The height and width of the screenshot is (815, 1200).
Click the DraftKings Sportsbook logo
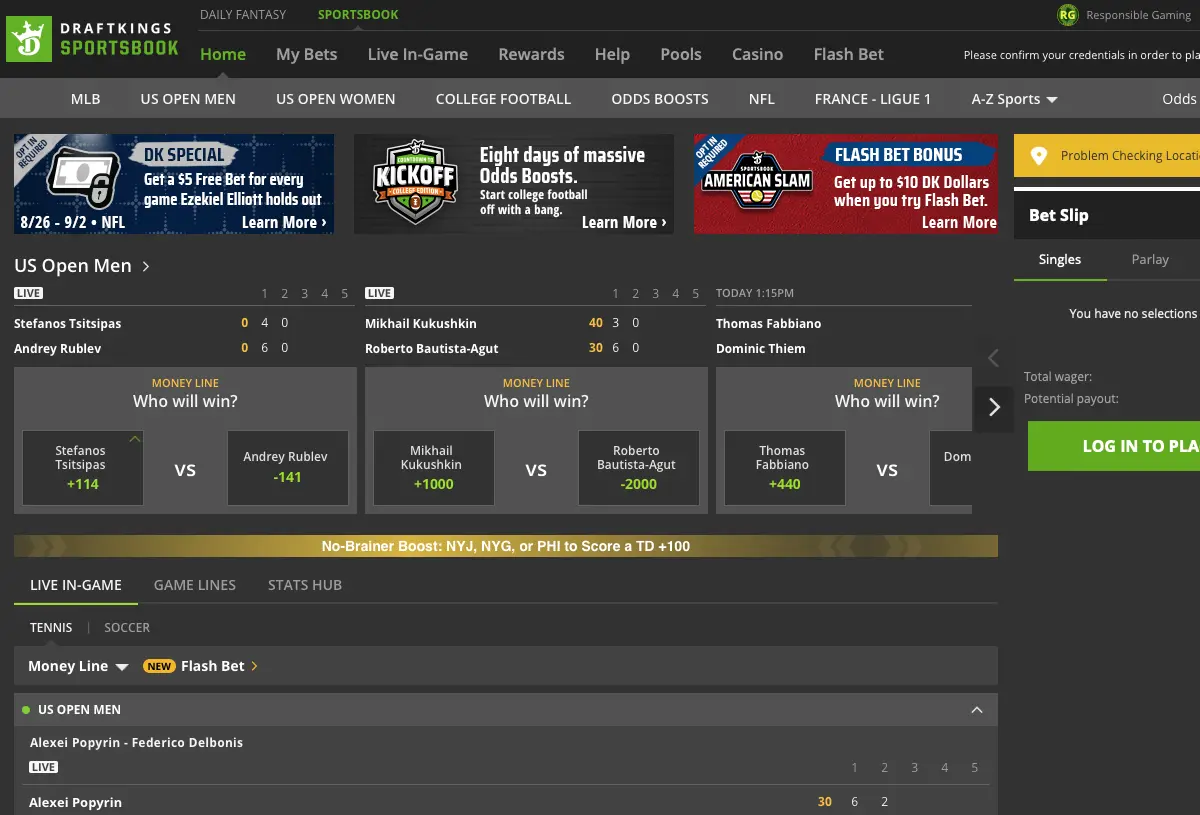click(93, 40)
